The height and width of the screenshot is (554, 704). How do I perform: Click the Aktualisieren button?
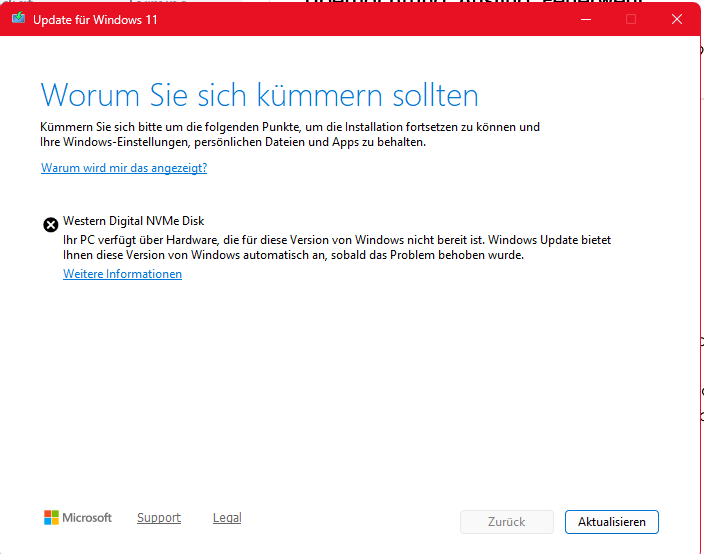point(612,522)
